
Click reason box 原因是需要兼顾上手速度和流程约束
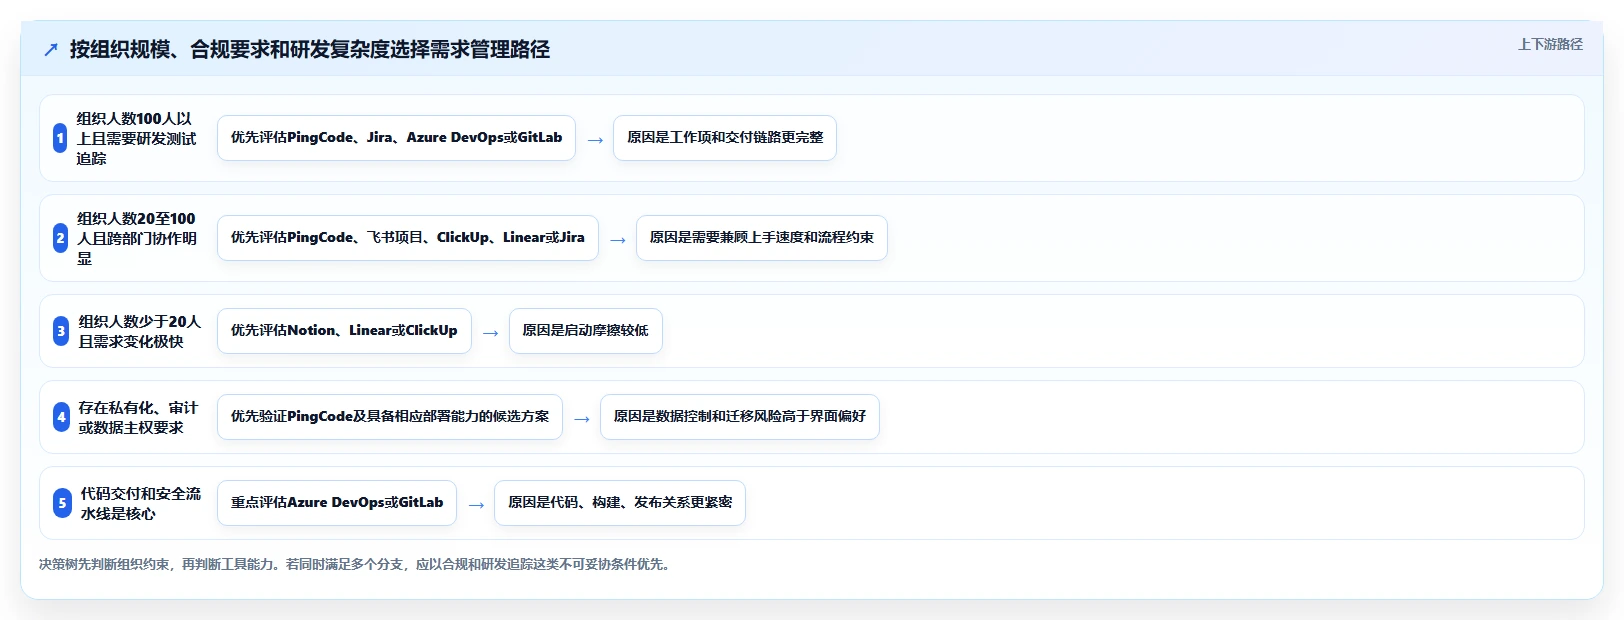[762, 238]
